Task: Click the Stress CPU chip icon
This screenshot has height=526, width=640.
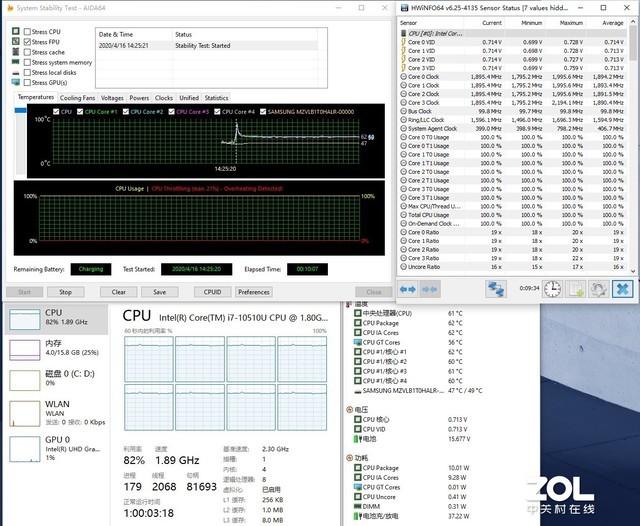Action: point(16,31)
